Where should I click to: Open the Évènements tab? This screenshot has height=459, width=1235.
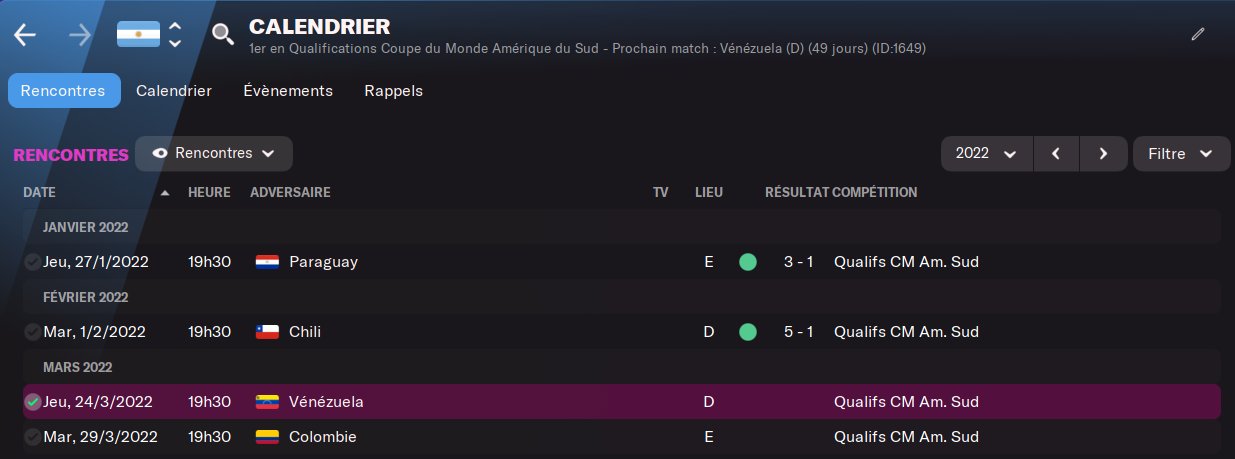point(288,90)
